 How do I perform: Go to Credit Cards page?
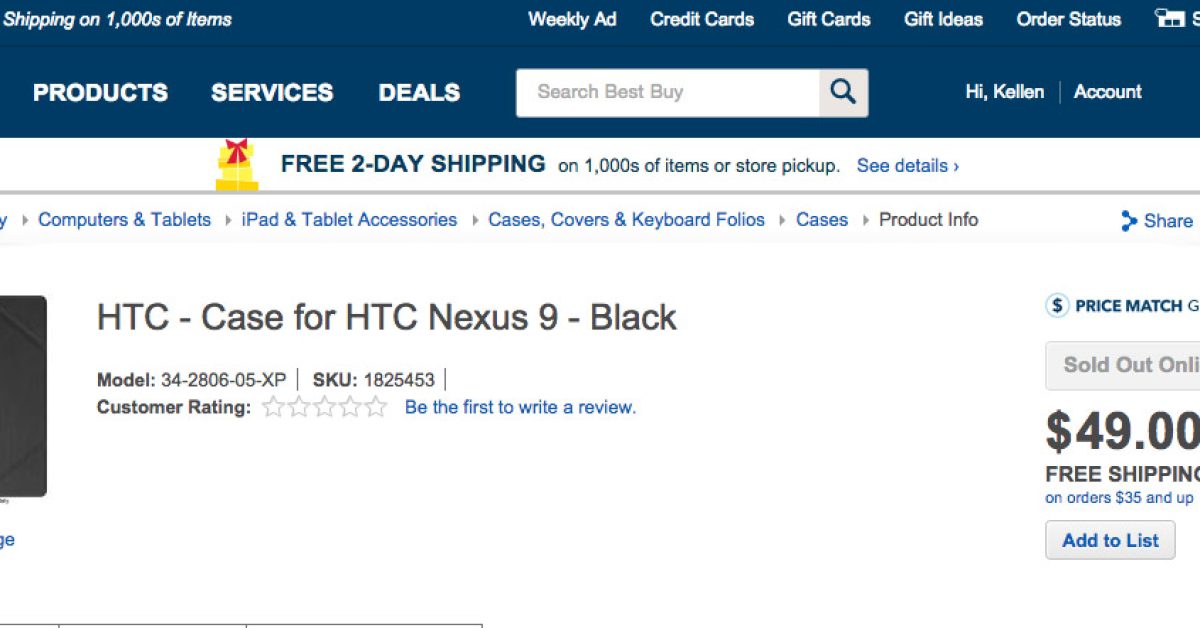click(x=702, y=19)
